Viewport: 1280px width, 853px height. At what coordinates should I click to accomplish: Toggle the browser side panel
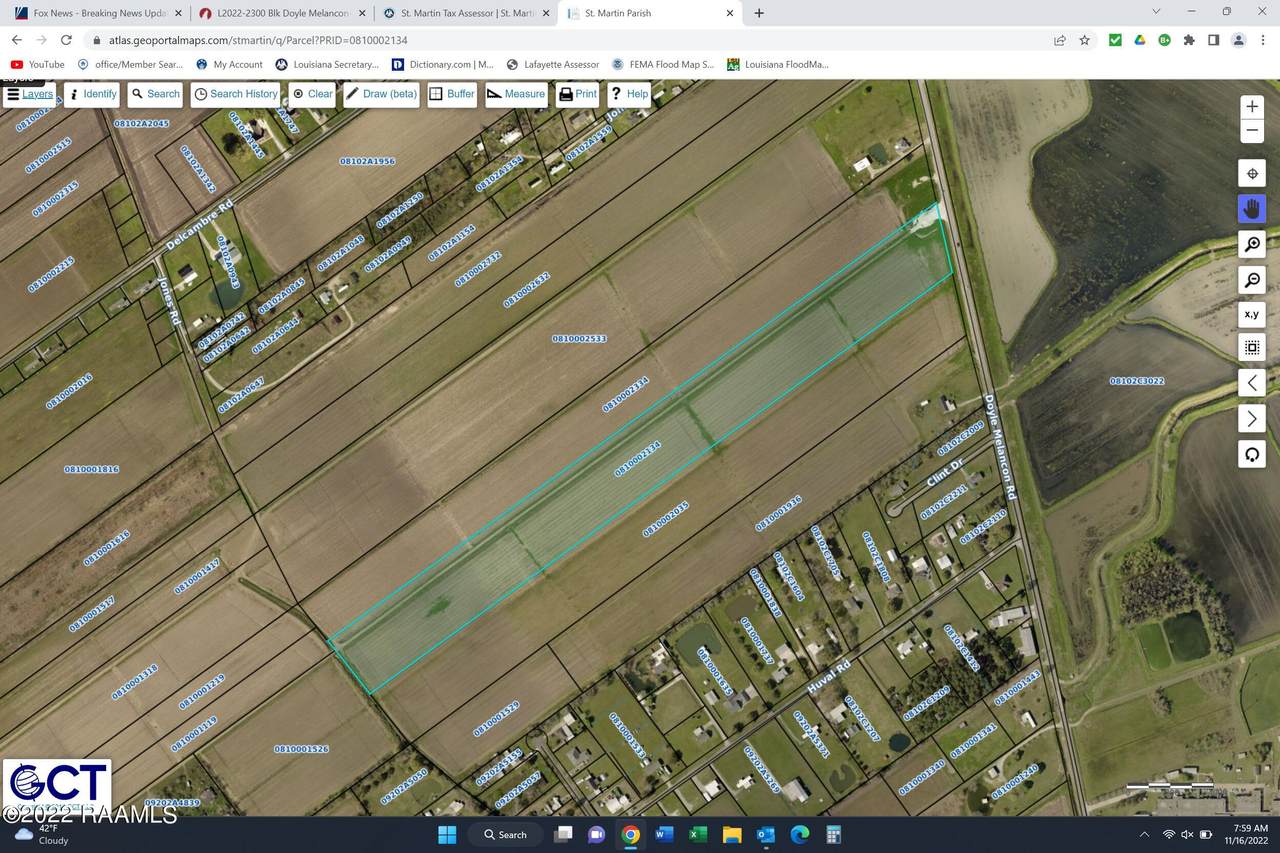(1213, 40)
